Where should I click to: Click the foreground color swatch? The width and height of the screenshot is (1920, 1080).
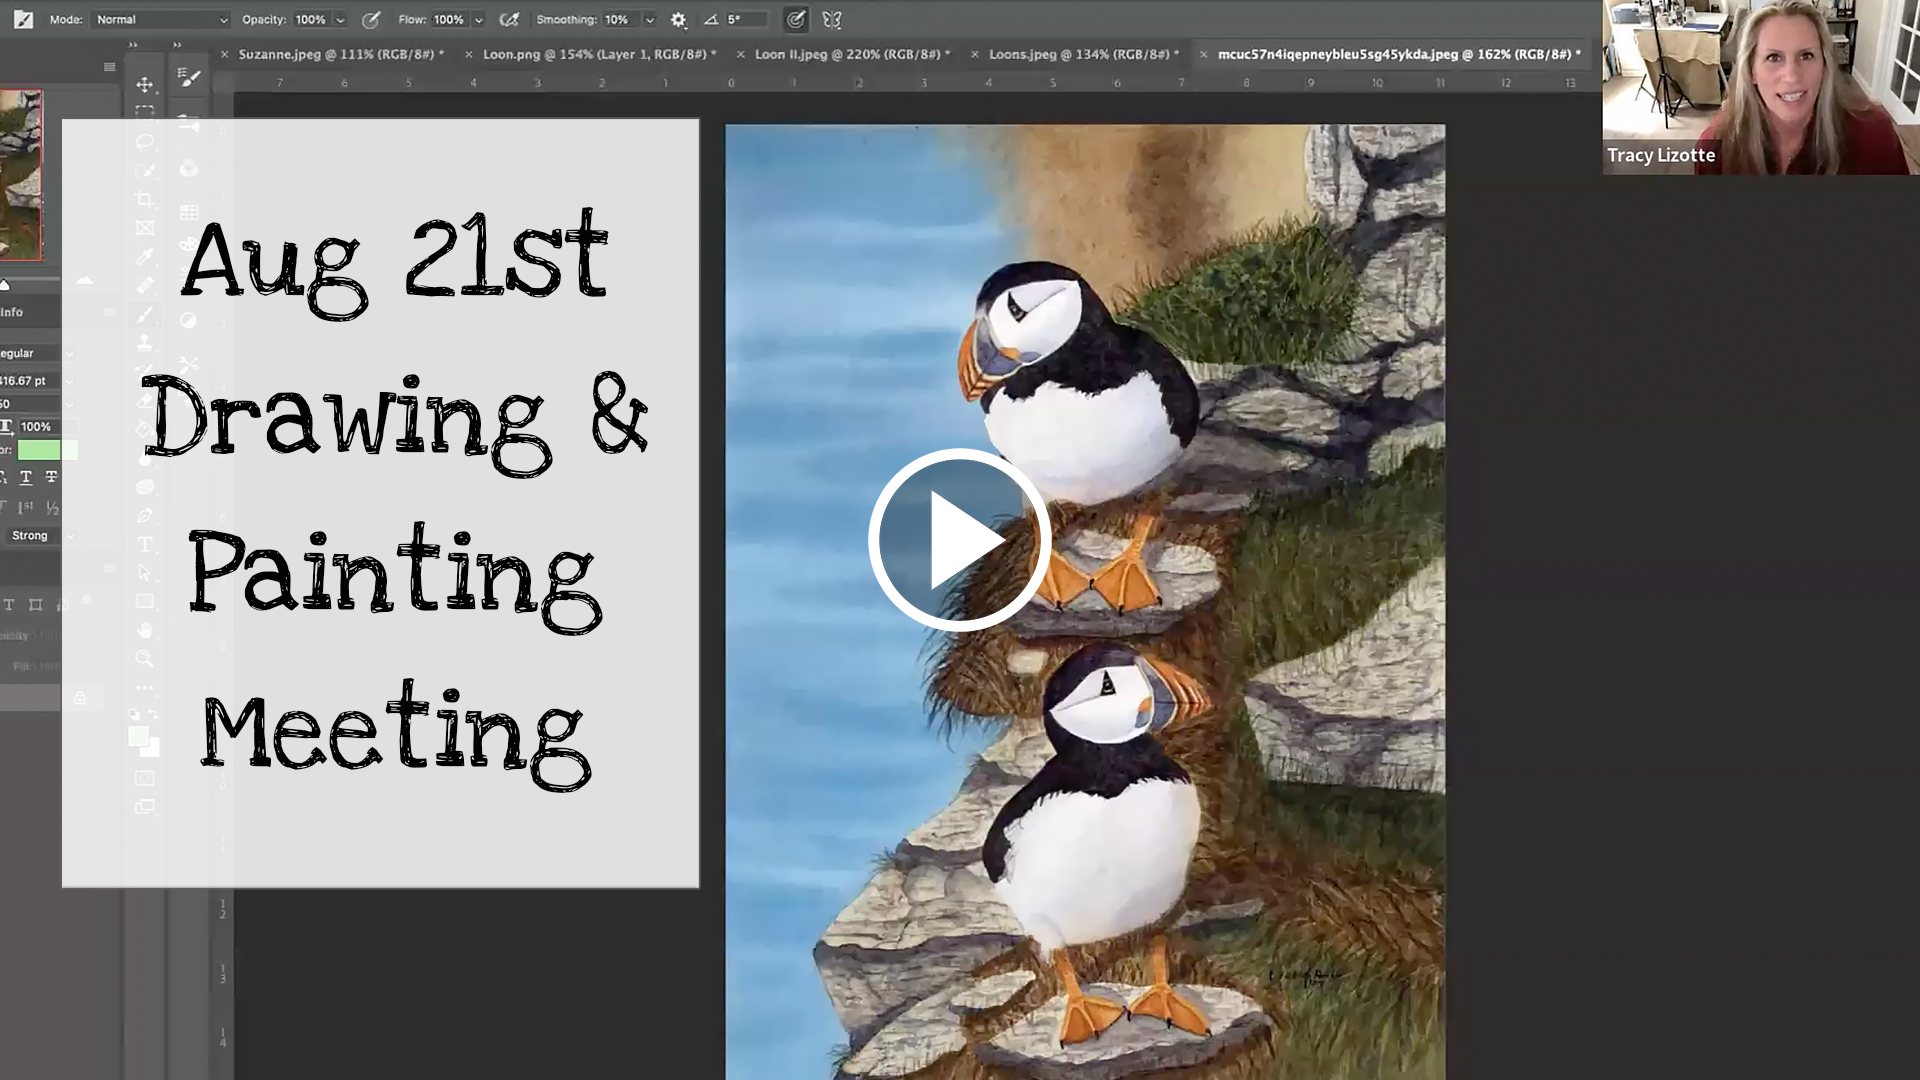pyautogui.click(x=138, y=737)
